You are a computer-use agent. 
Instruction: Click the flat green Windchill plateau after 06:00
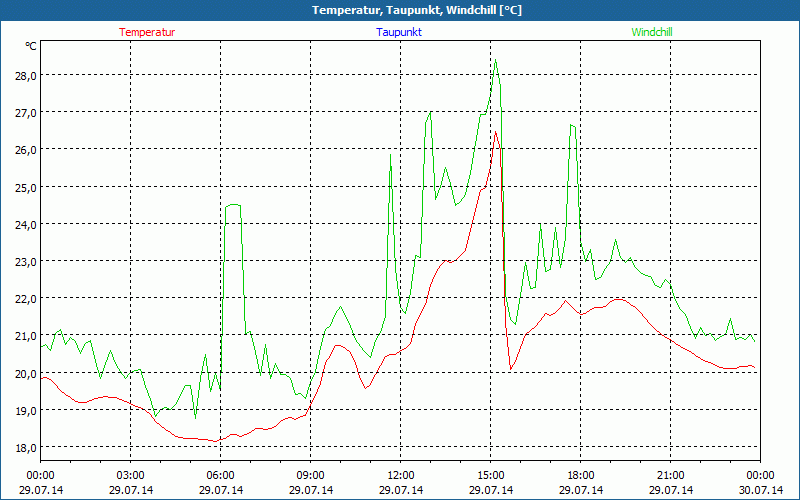coord(233,205)
